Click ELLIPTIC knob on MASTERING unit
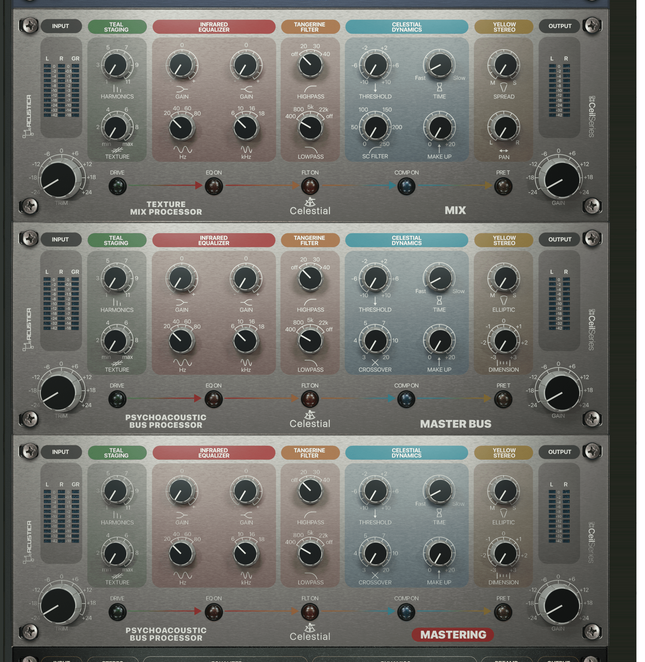The height and width of the screenshot is (662, 645). coord(504,491)
